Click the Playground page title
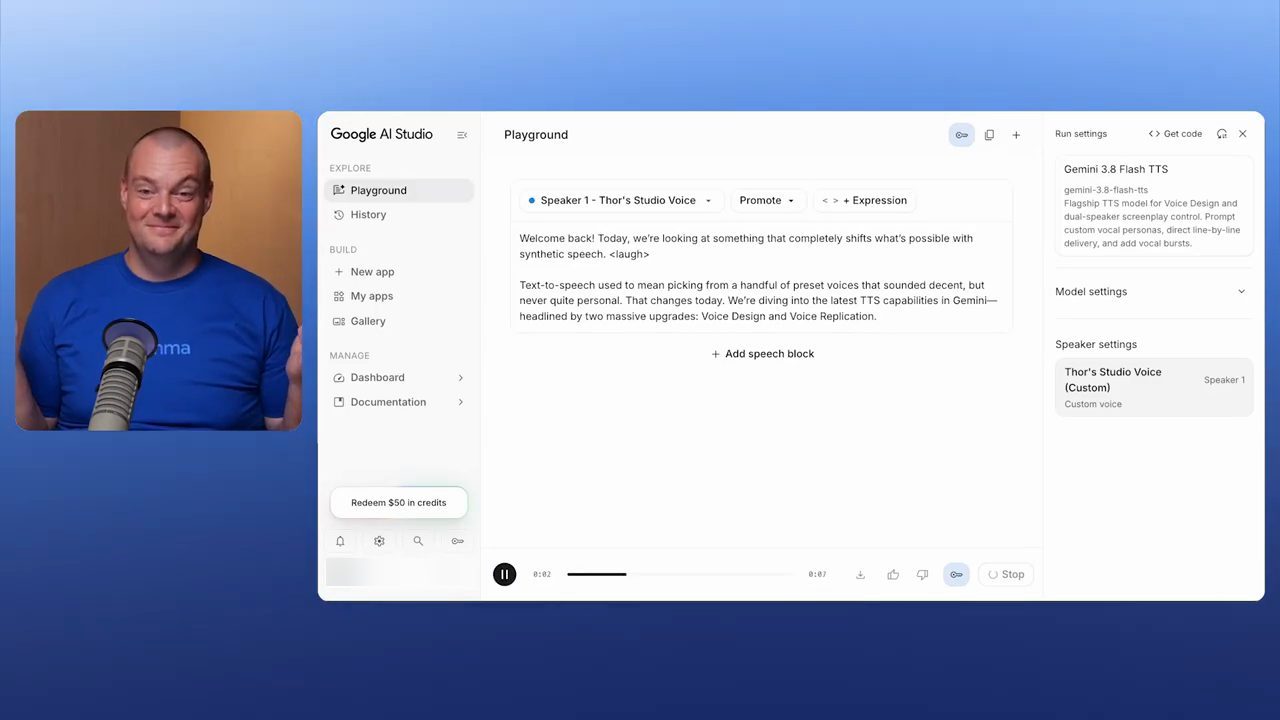 pyautogui.click(x=536, y=135)
